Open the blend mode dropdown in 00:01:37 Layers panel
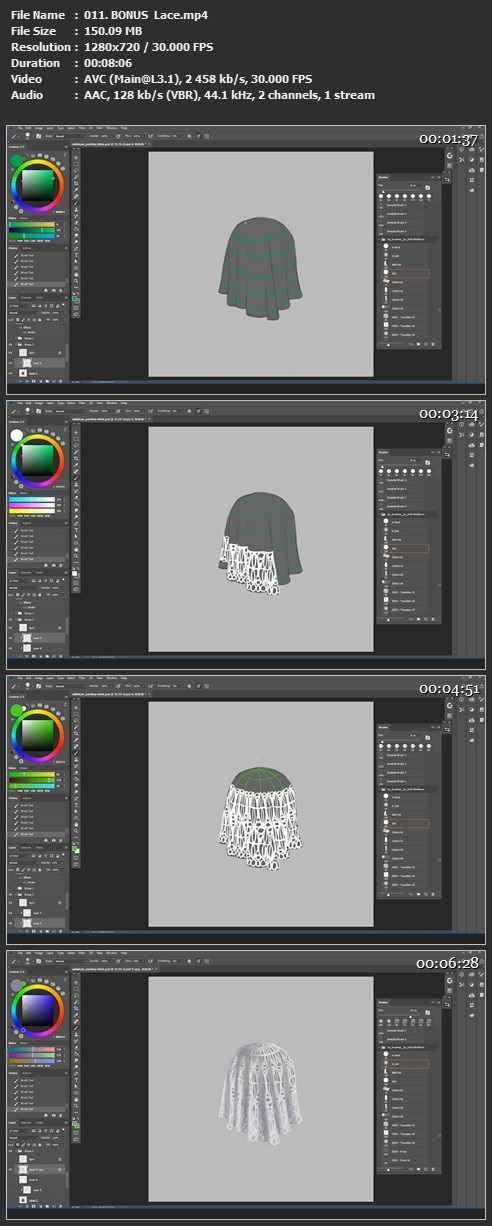Image resolution: width=492 pixels, height=1226 pixels. 23,313
